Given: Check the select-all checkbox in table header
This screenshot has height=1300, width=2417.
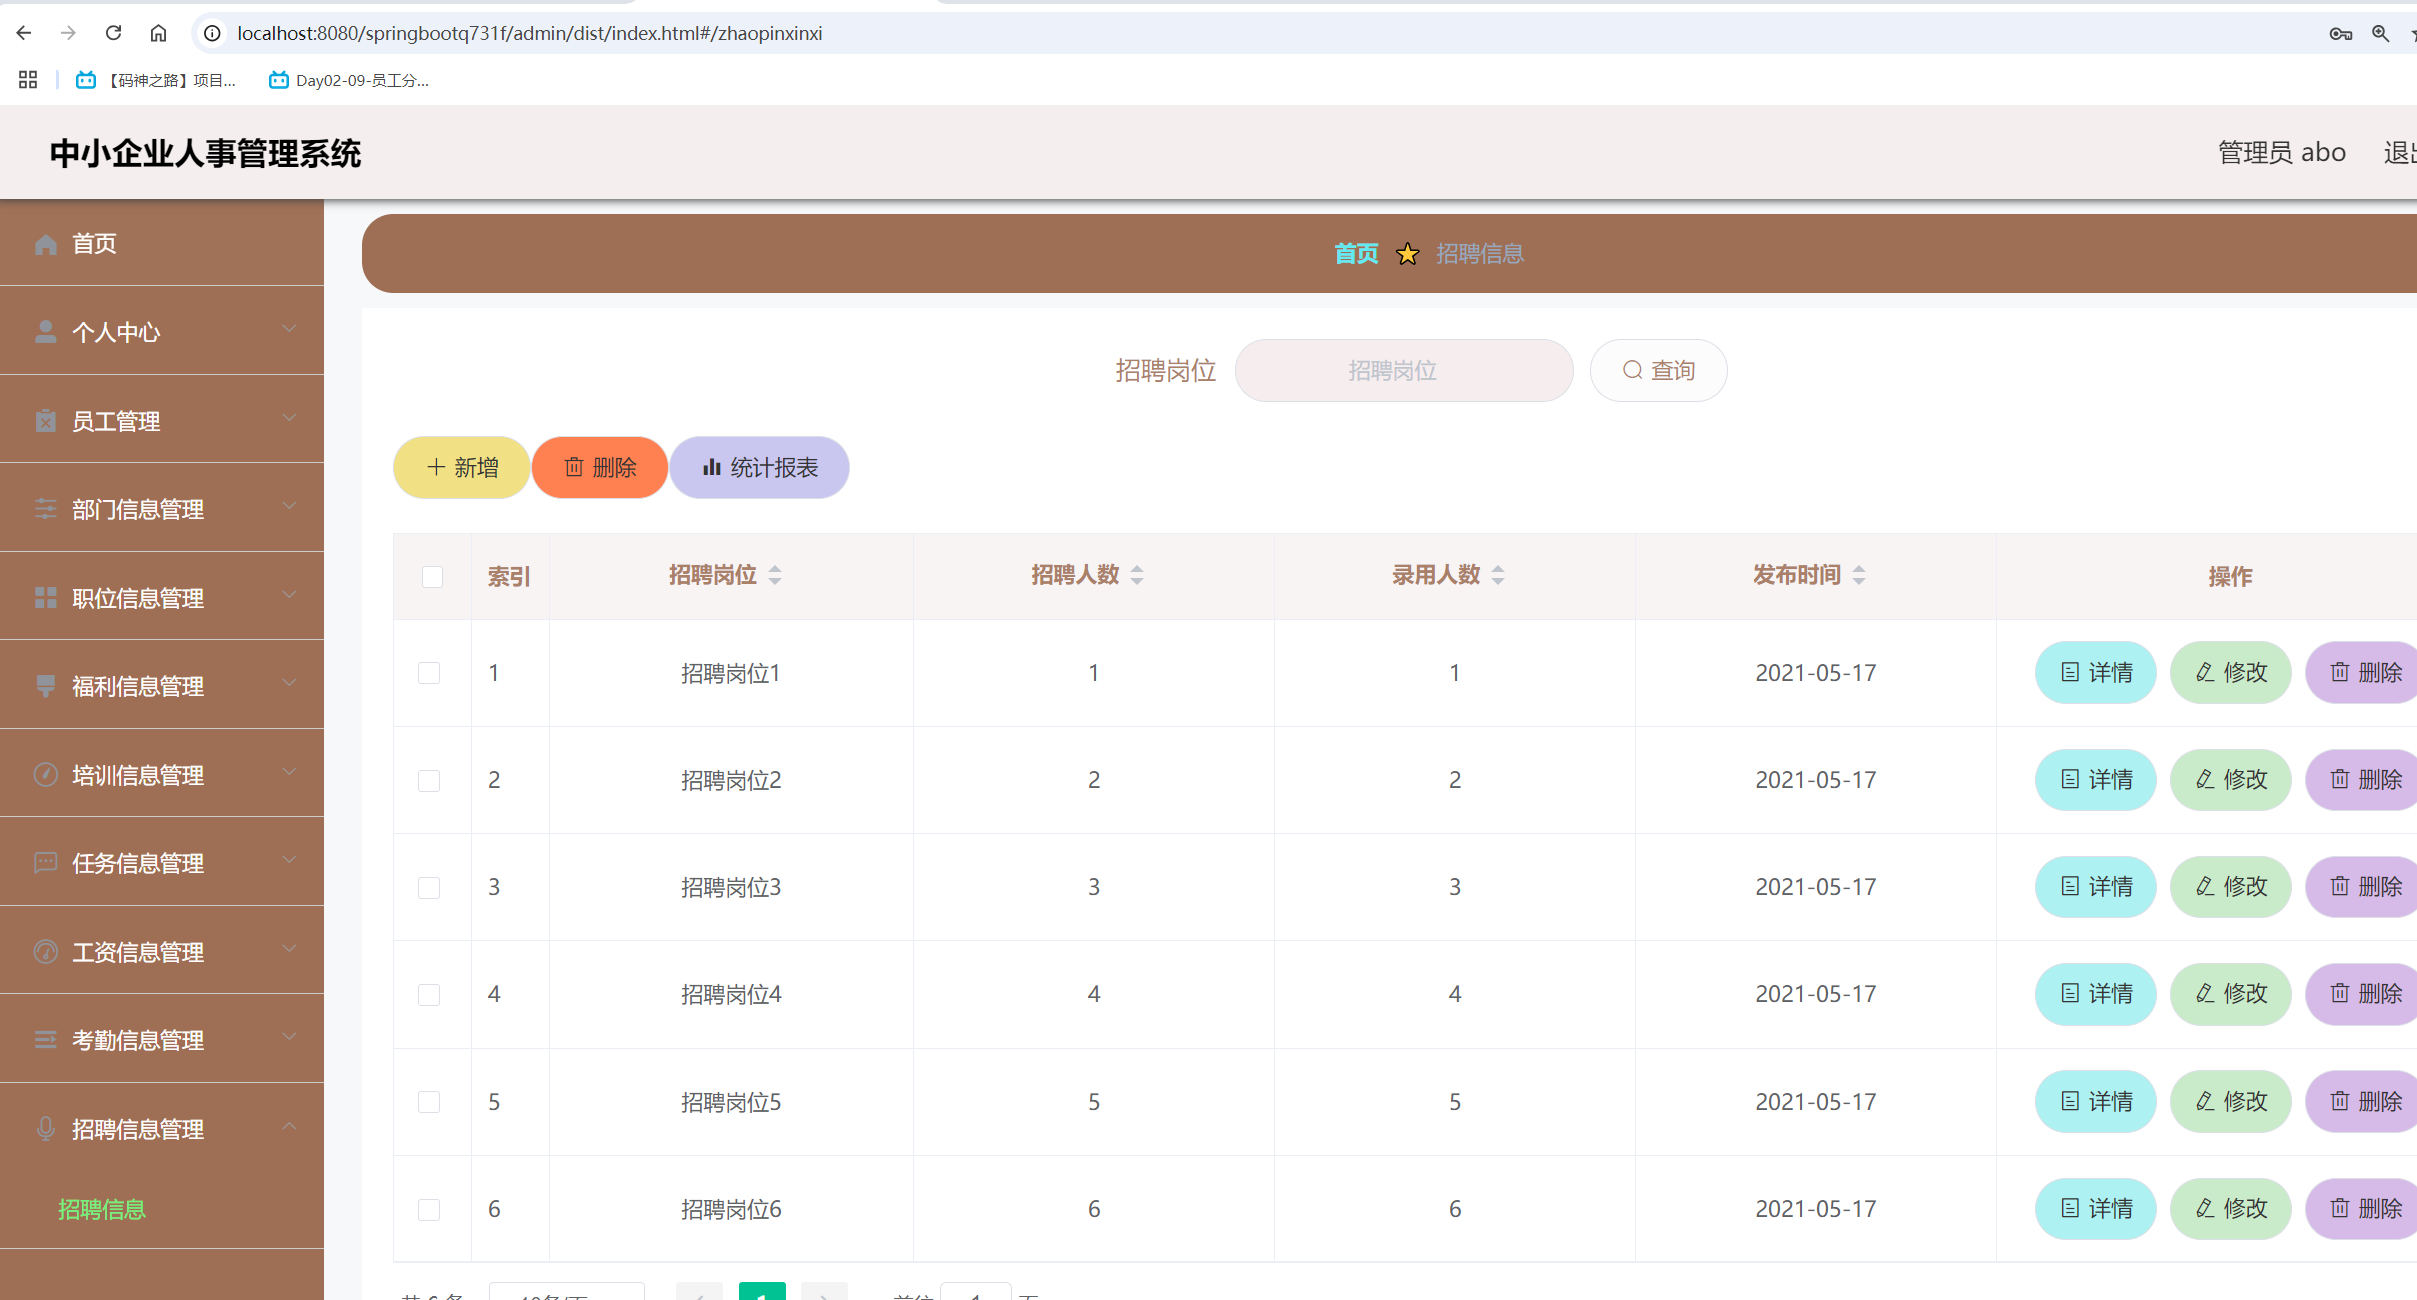Looking at the screenshot, I should tap(431, 577).
